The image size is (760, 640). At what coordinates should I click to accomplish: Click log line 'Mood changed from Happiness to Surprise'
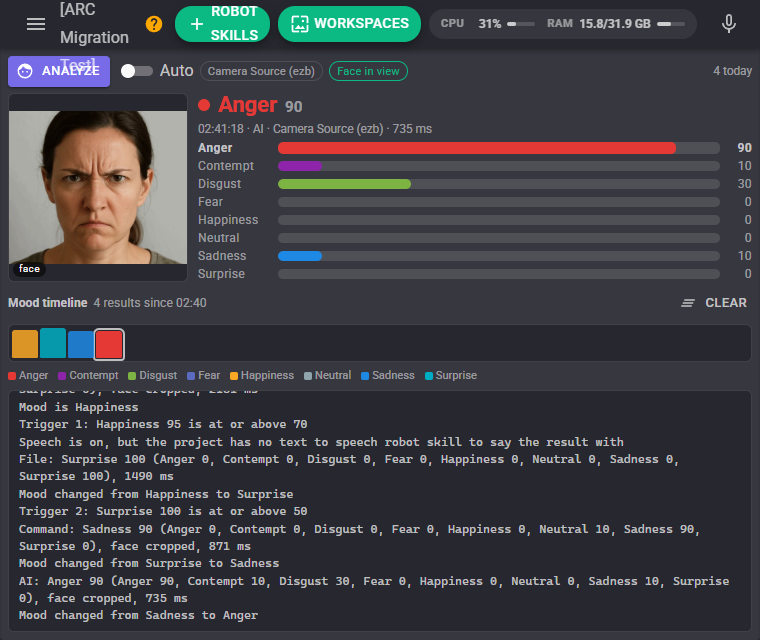click(x=156, y=494)
